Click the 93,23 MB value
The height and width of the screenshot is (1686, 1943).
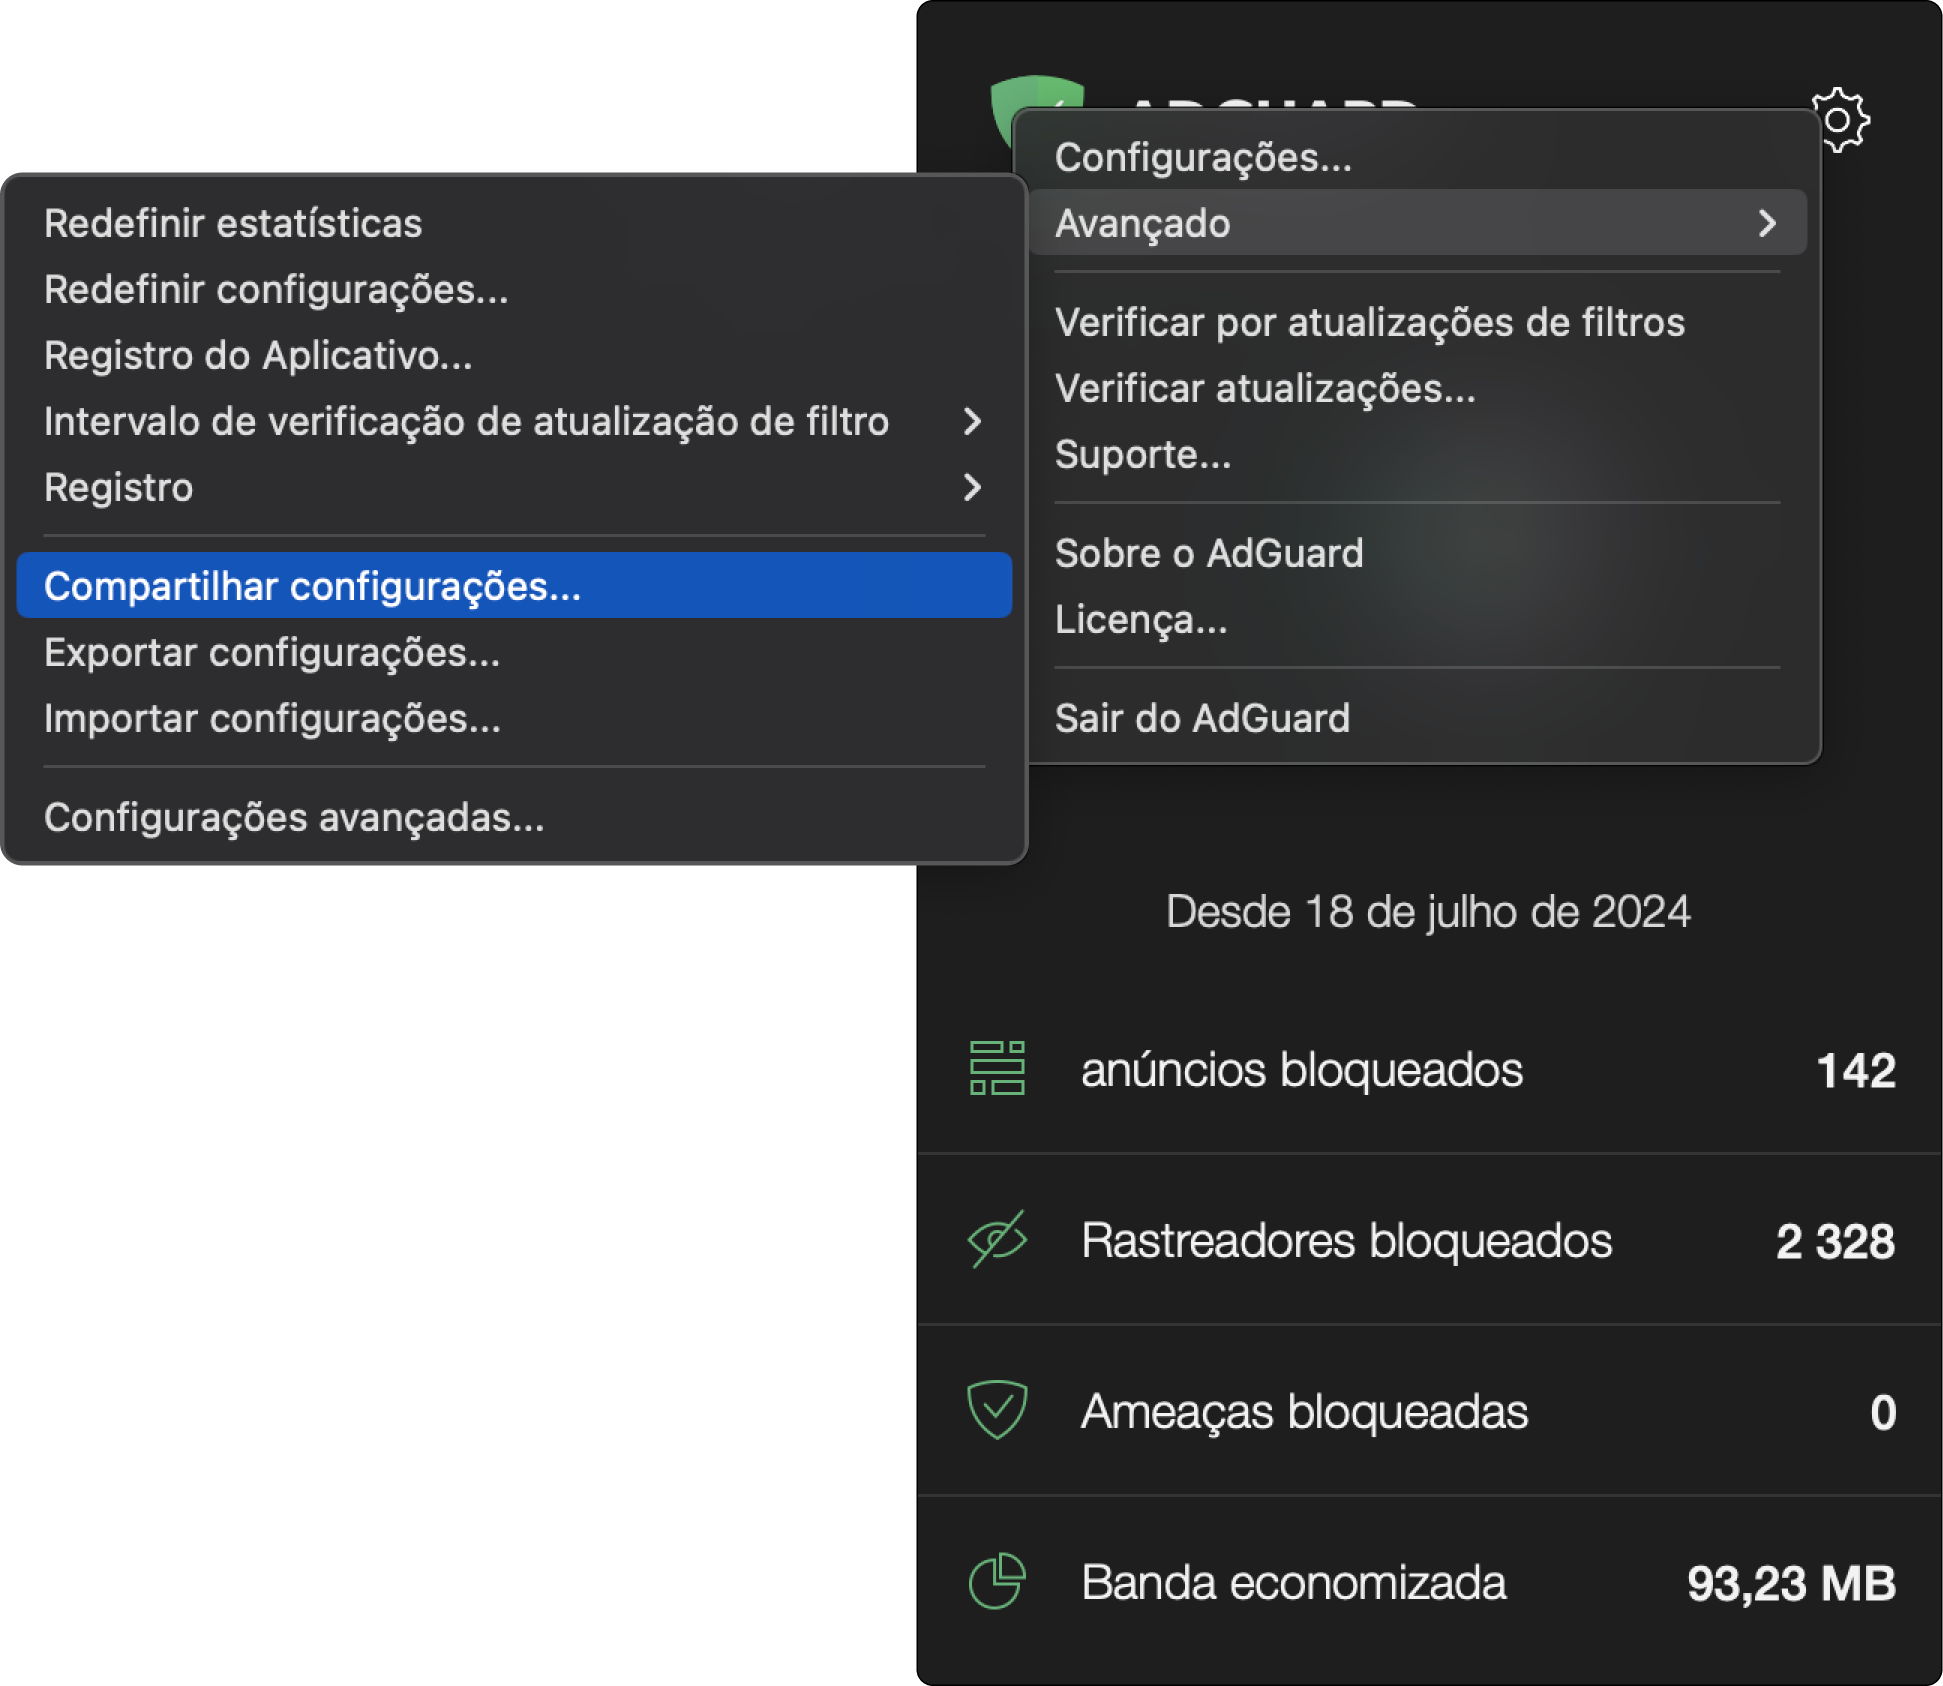[x=1791, y=1584]
